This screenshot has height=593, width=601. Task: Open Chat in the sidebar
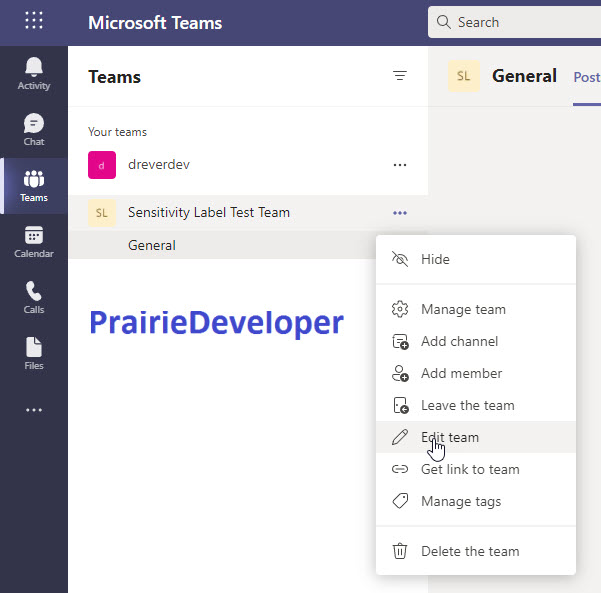click(x=34, y=130)
